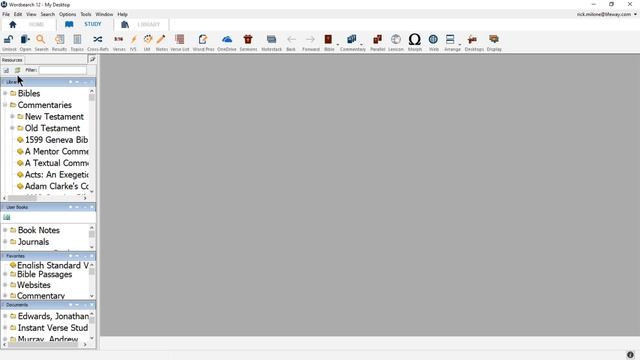This screenshot has width=640, height=360.
Task: Select Instant Verse Studies documents folder
Action: coord(49,328)
